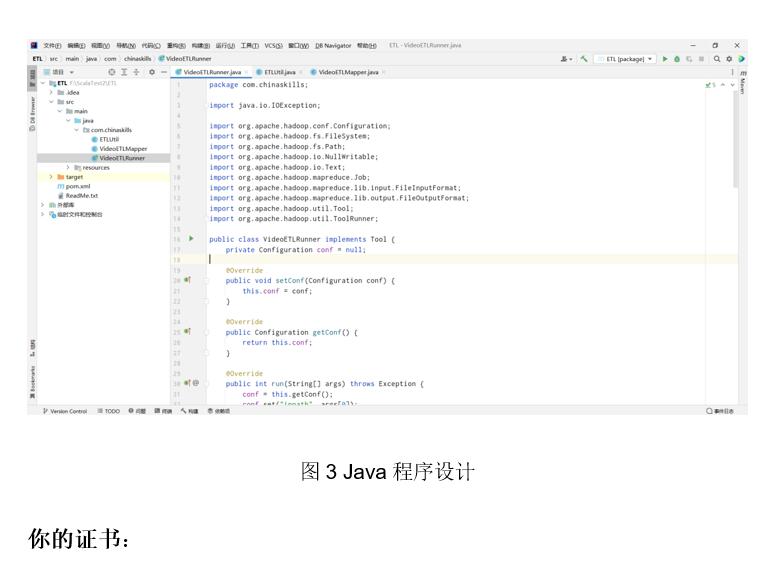Screen dimensions: 772x579
Task: Open Search Everywhere magnifier icon
Action: pos(716,59)
